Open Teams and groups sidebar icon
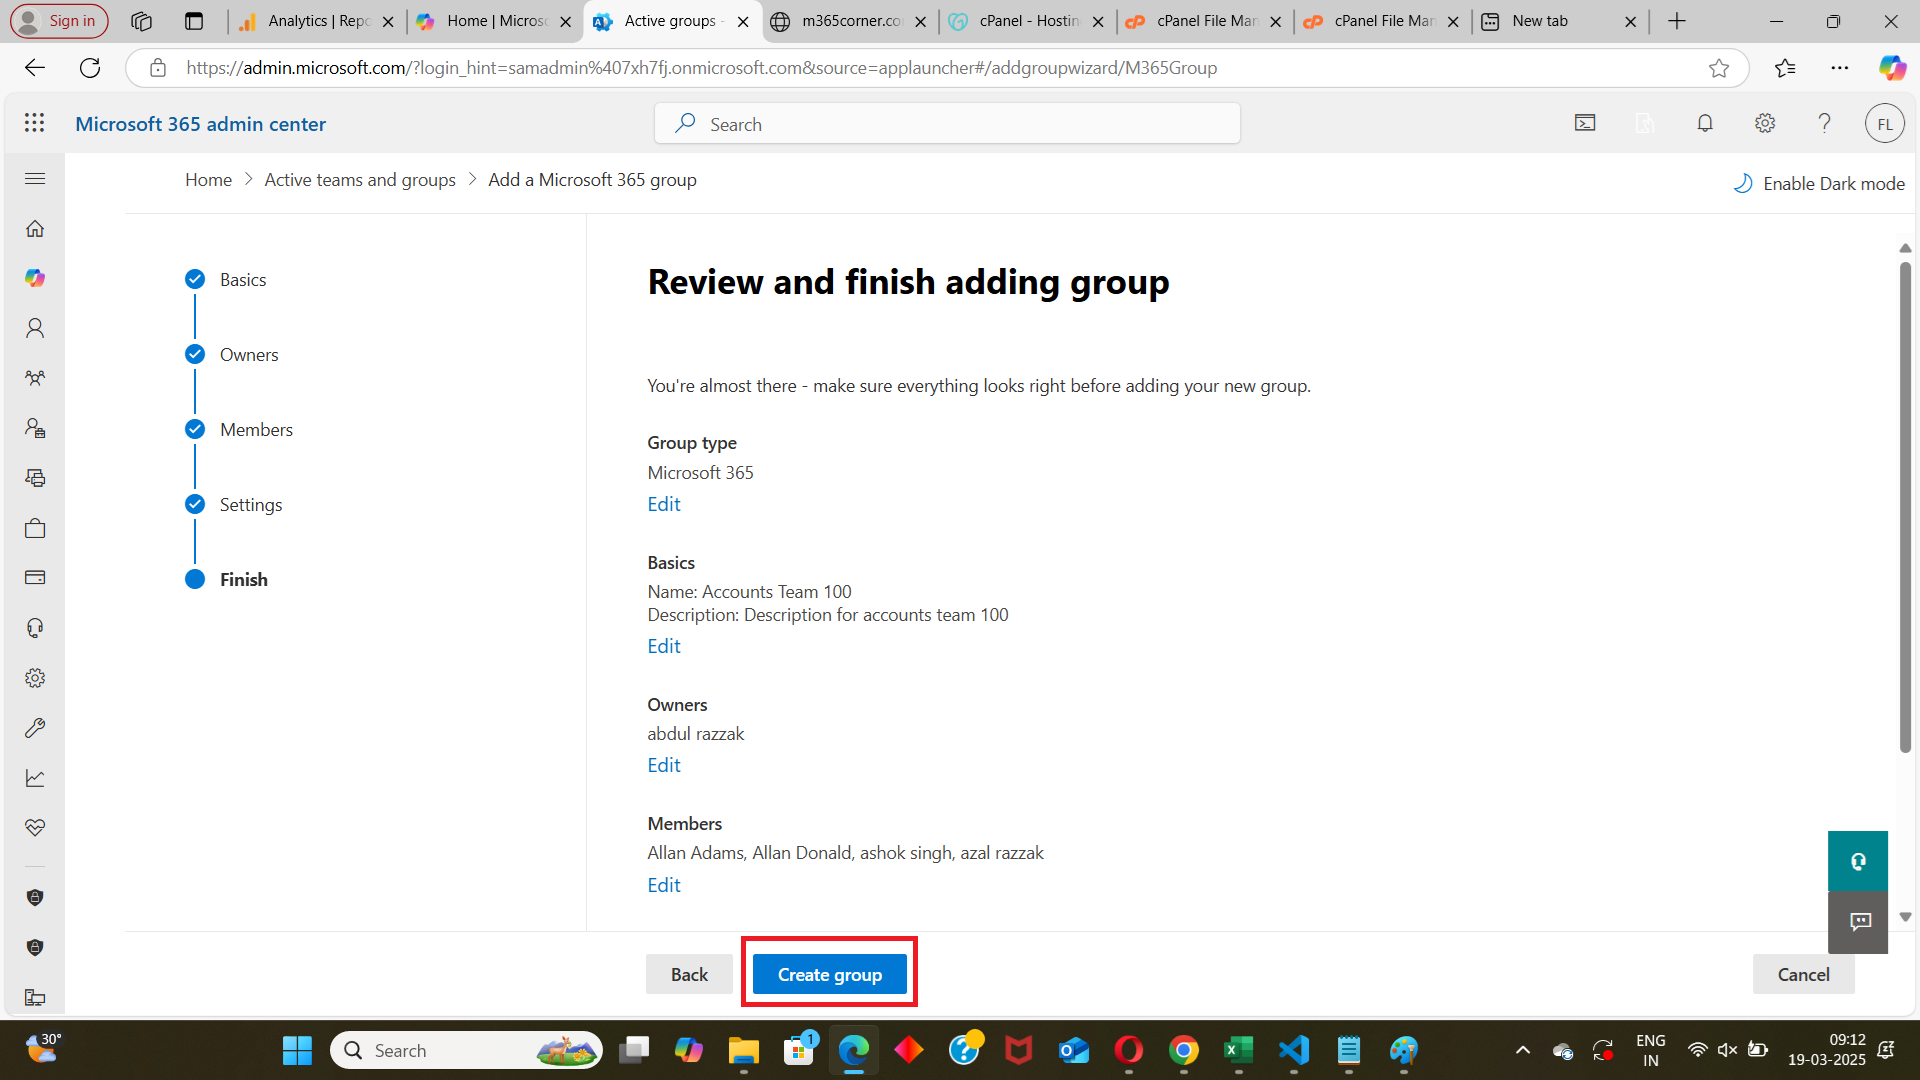 pos(35,378)
